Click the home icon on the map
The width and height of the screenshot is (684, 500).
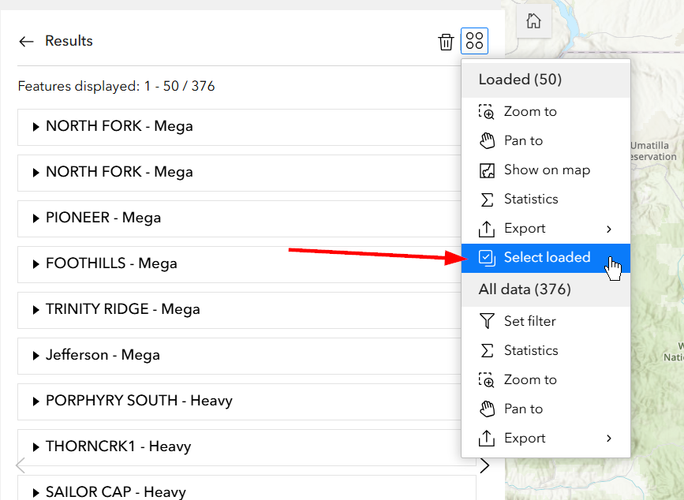(x=534, y=21)
